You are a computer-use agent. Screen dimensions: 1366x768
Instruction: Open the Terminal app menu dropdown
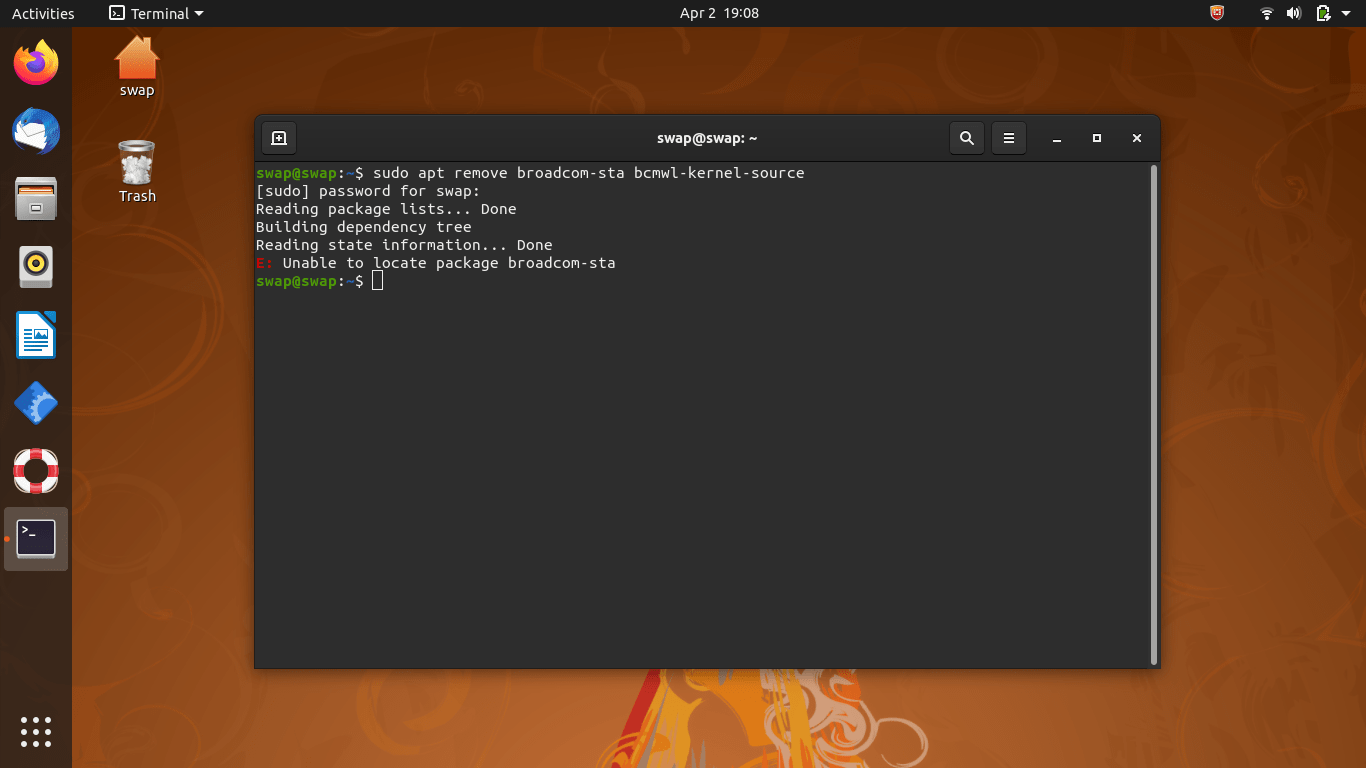pyautogui.click(x=156, y=13)
